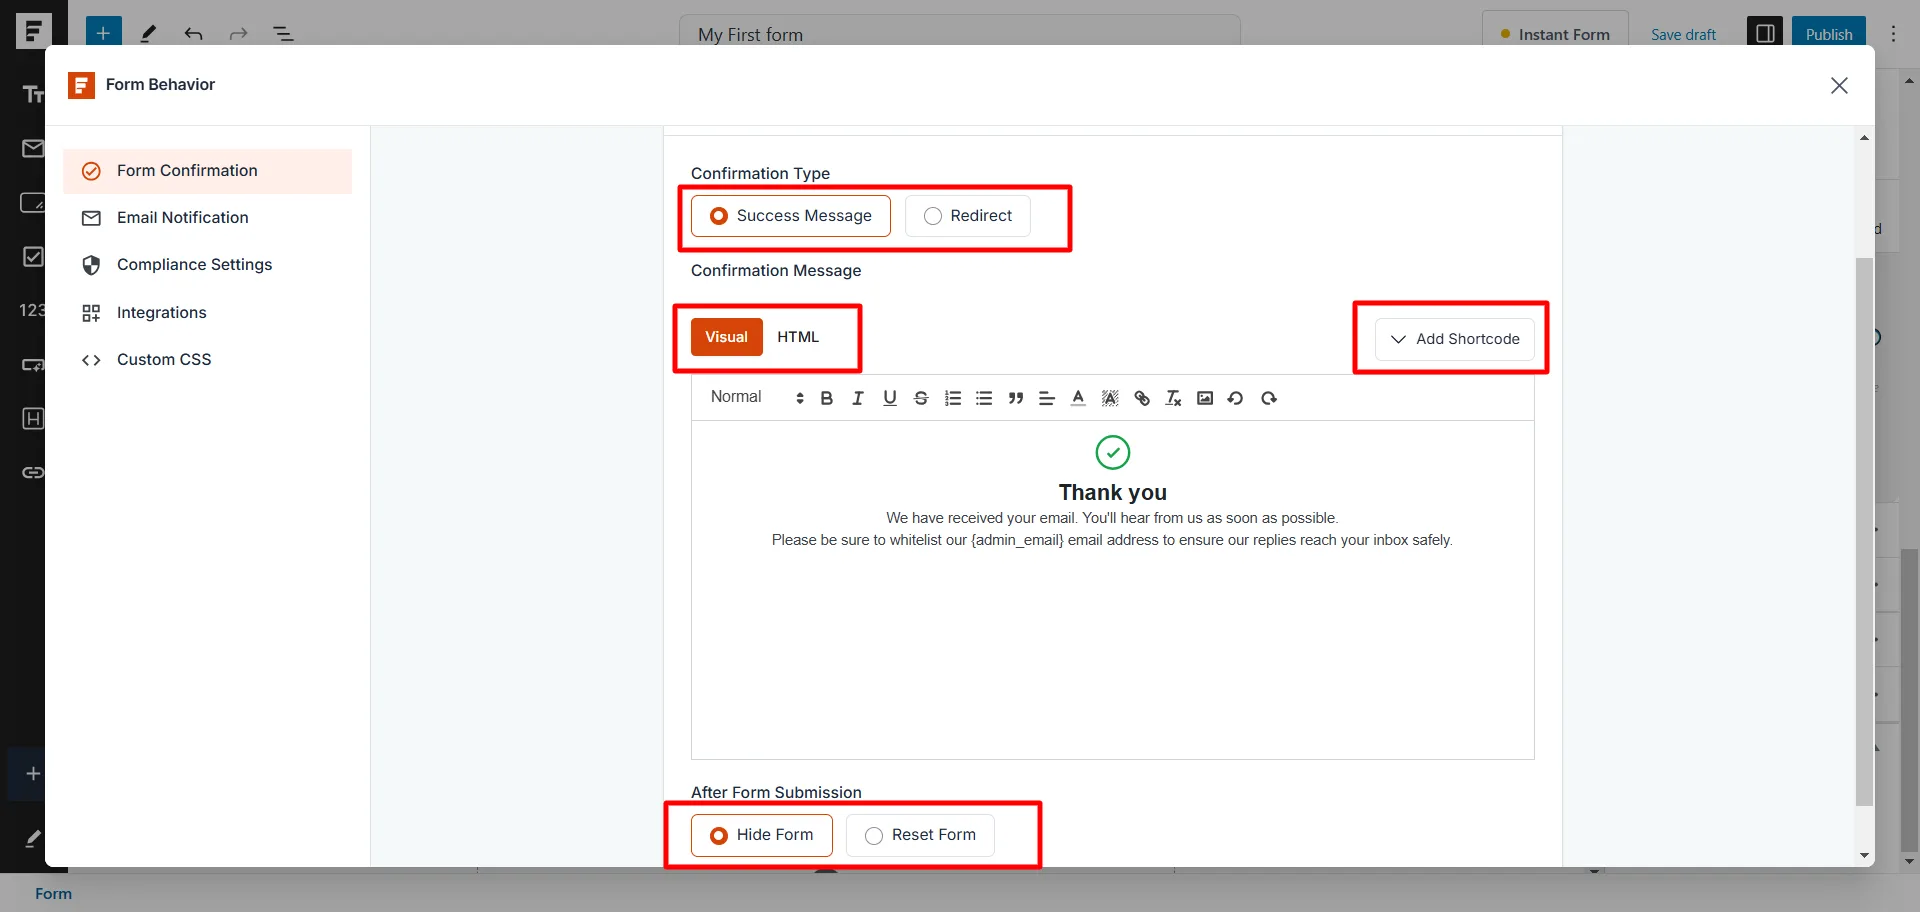Select the Redirect confirmation type
Screen dimensions: 1920x912
coord(967,215)
